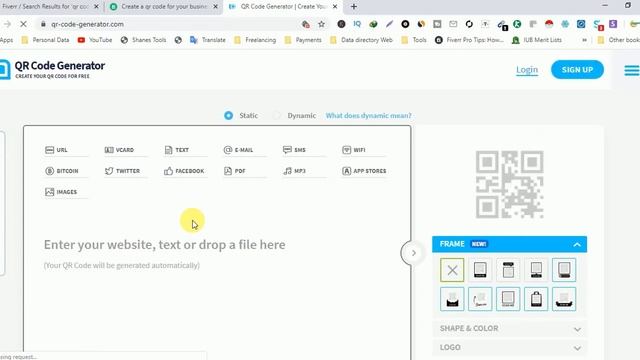
Task: Open the Personal Data bookmarks folder
Action: tap(45, 40)
